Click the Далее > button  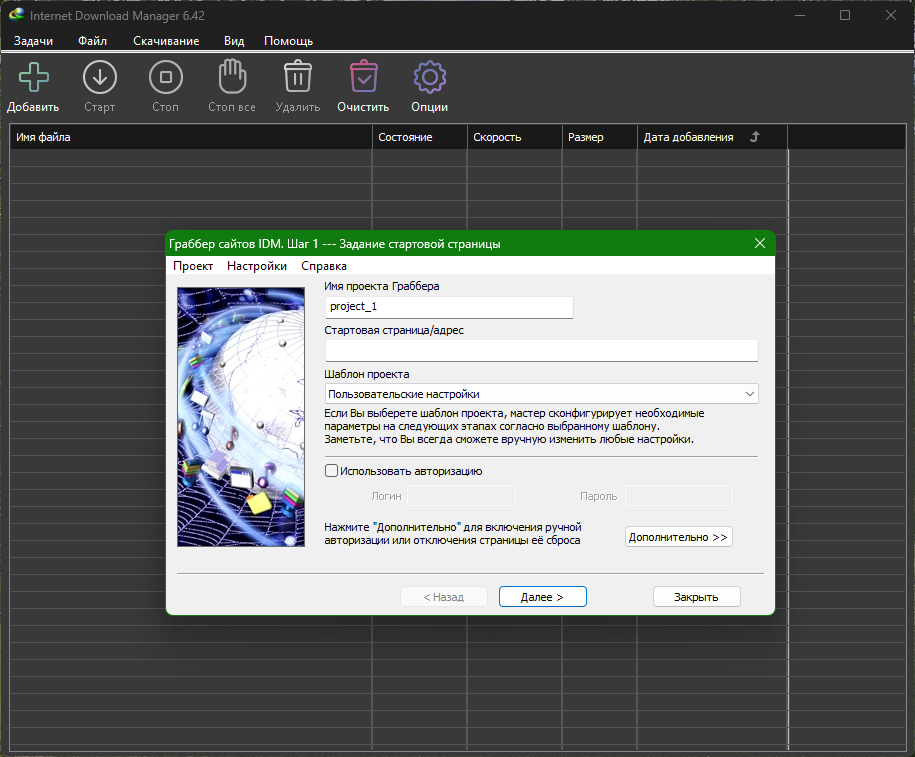[543, 596]
